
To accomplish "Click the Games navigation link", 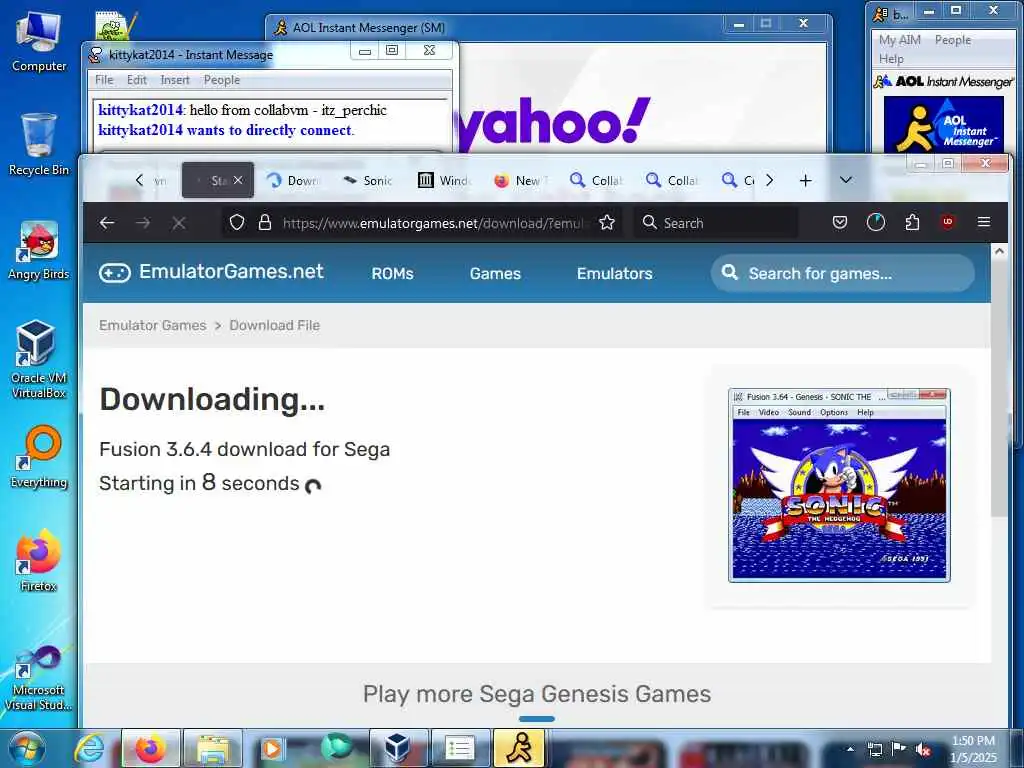I will pyautogui.click(x=495, y=274).
